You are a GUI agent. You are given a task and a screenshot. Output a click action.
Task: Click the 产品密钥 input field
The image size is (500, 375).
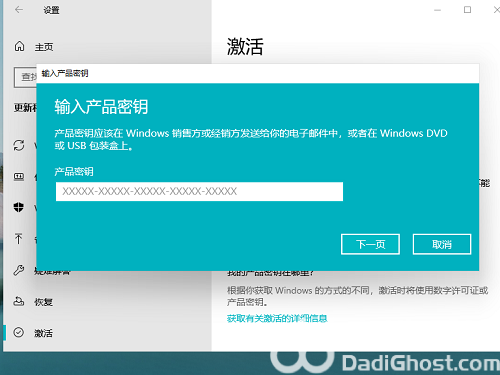199,191
